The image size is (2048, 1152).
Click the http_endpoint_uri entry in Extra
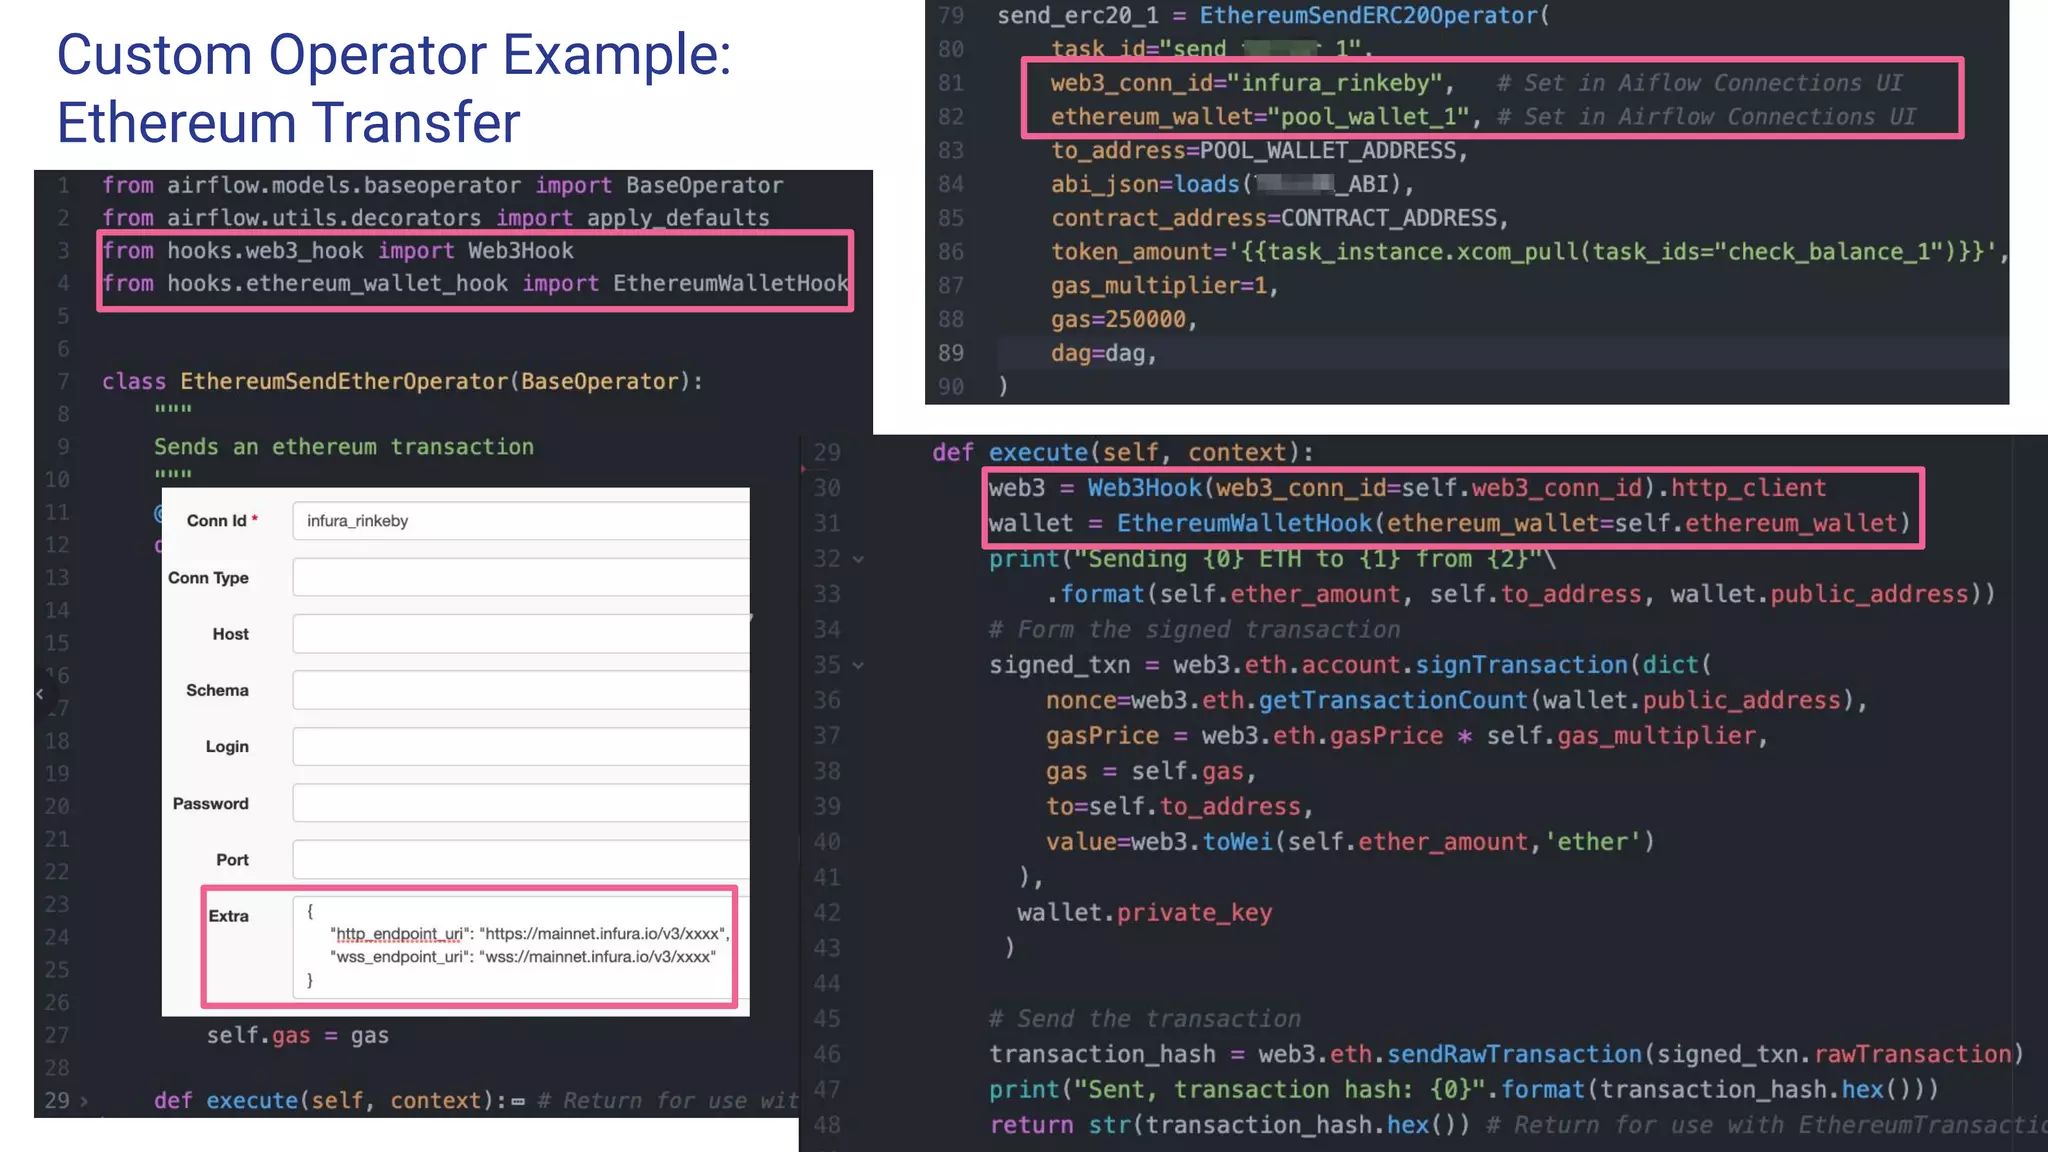click(530, 934)
